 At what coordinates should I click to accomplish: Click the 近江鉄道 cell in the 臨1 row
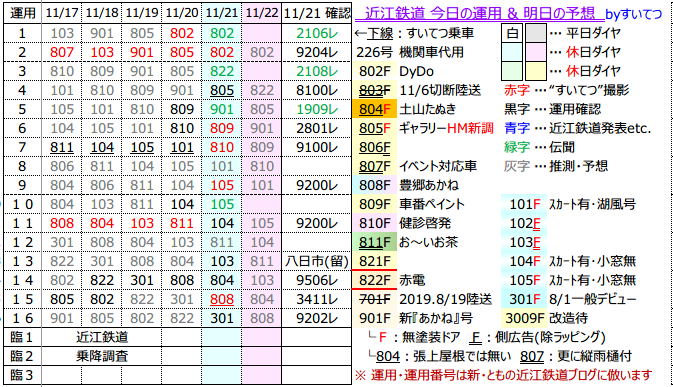tap(102, 337)
